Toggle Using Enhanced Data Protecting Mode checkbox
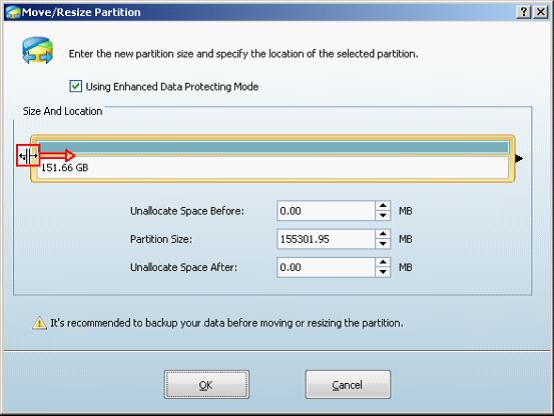554x416 pixels. (76, 86)
